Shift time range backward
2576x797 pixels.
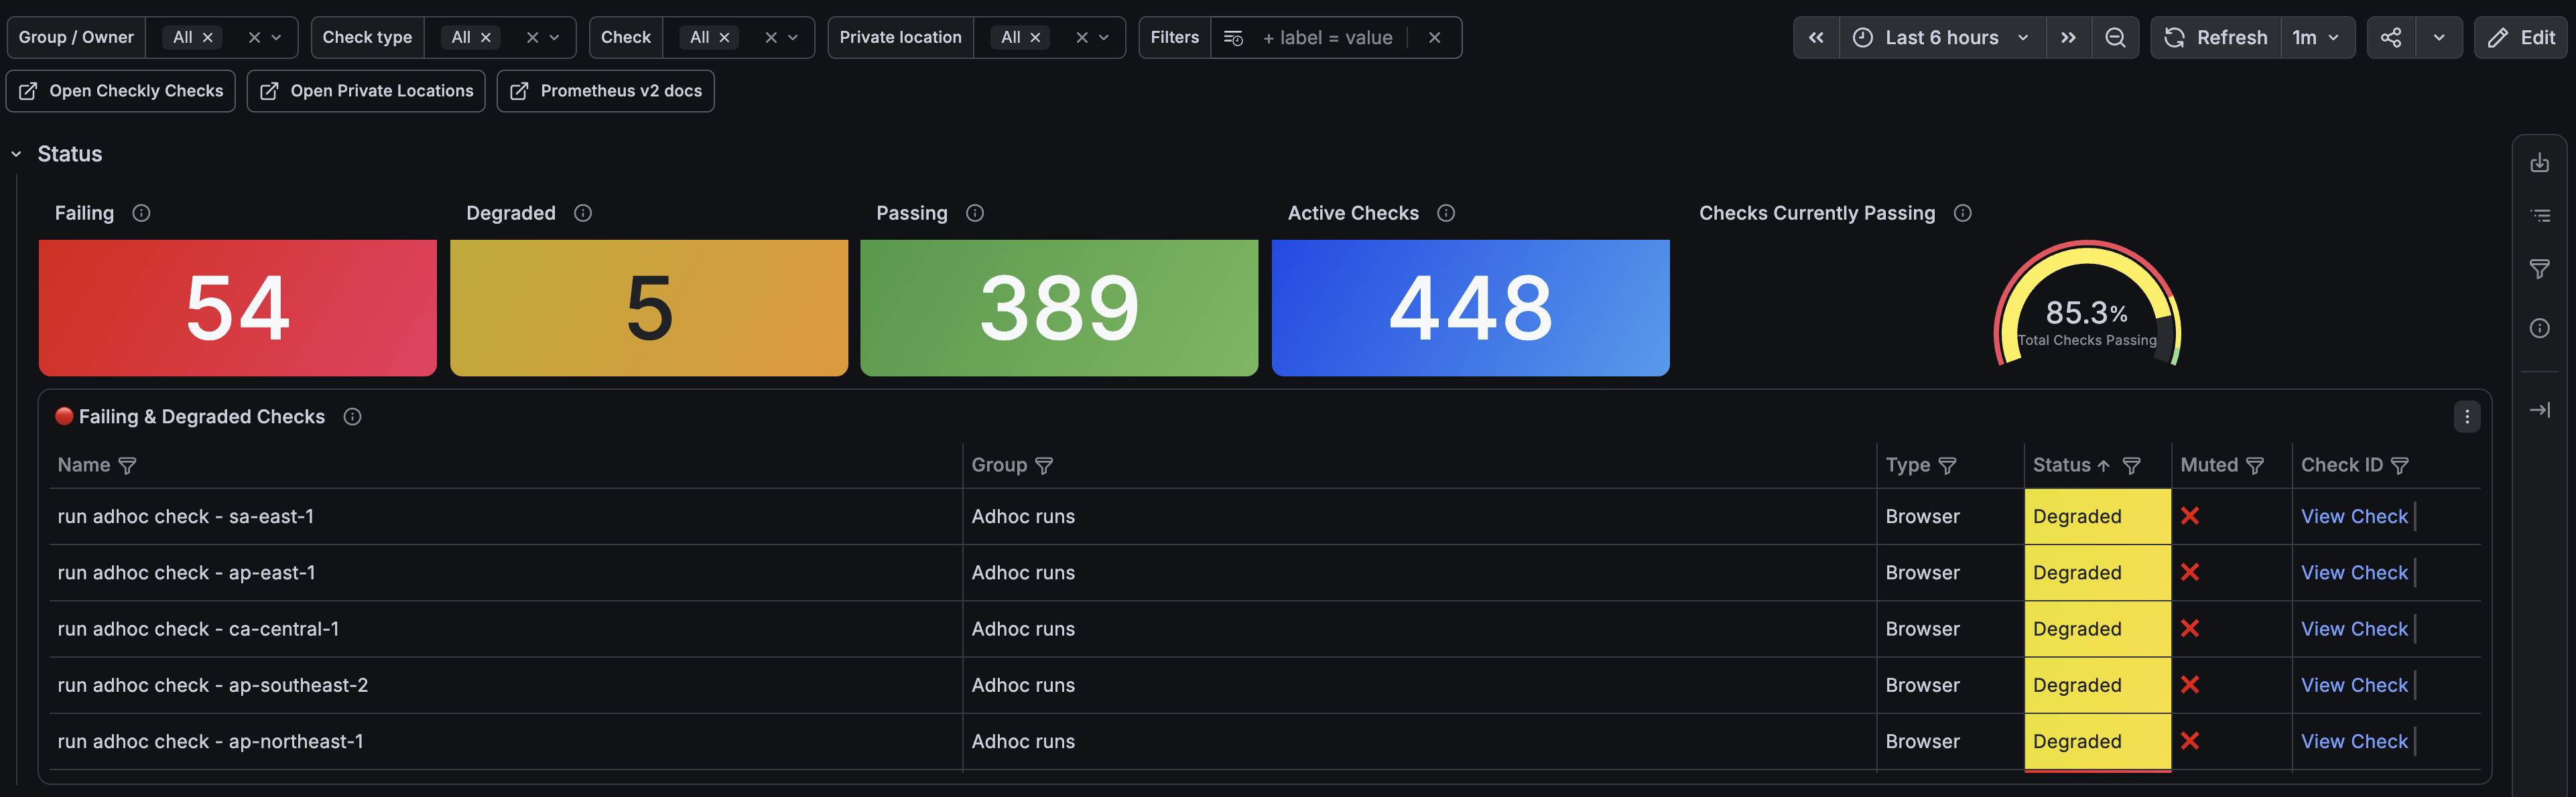(x=1816, y=38)
